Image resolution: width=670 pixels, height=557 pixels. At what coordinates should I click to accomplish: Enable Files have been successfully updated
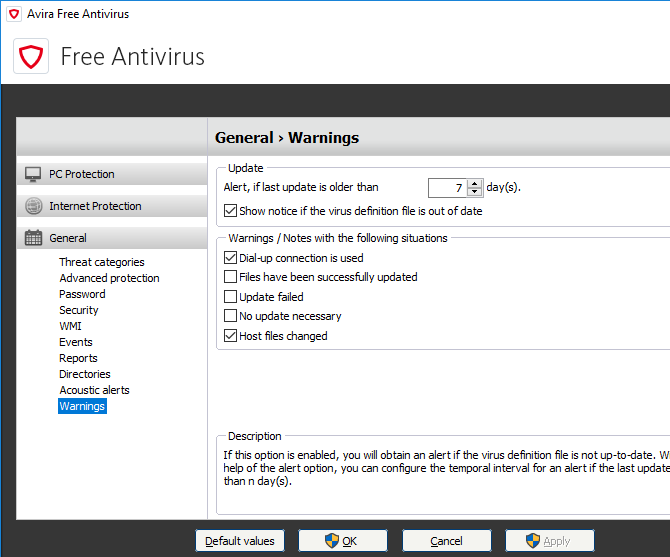(230, 277)
